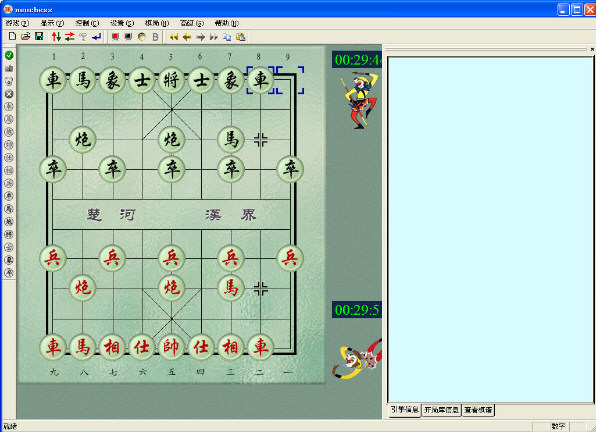This screenshot has height=432, width=596.
Task: Swap sides using red-green horizontal arrows
Action: pos(70,36)
